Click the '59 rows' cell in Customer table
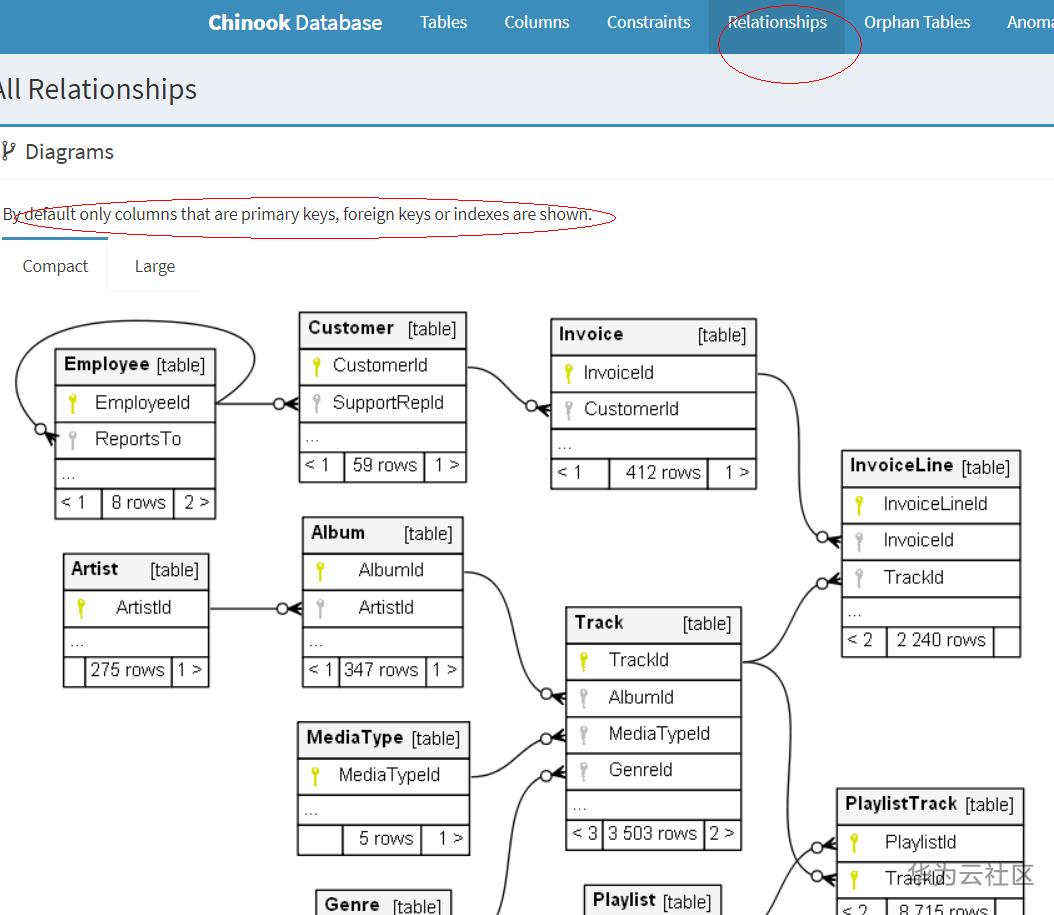The width and height of the screenshot is (1054, 915). pos(384,465)
